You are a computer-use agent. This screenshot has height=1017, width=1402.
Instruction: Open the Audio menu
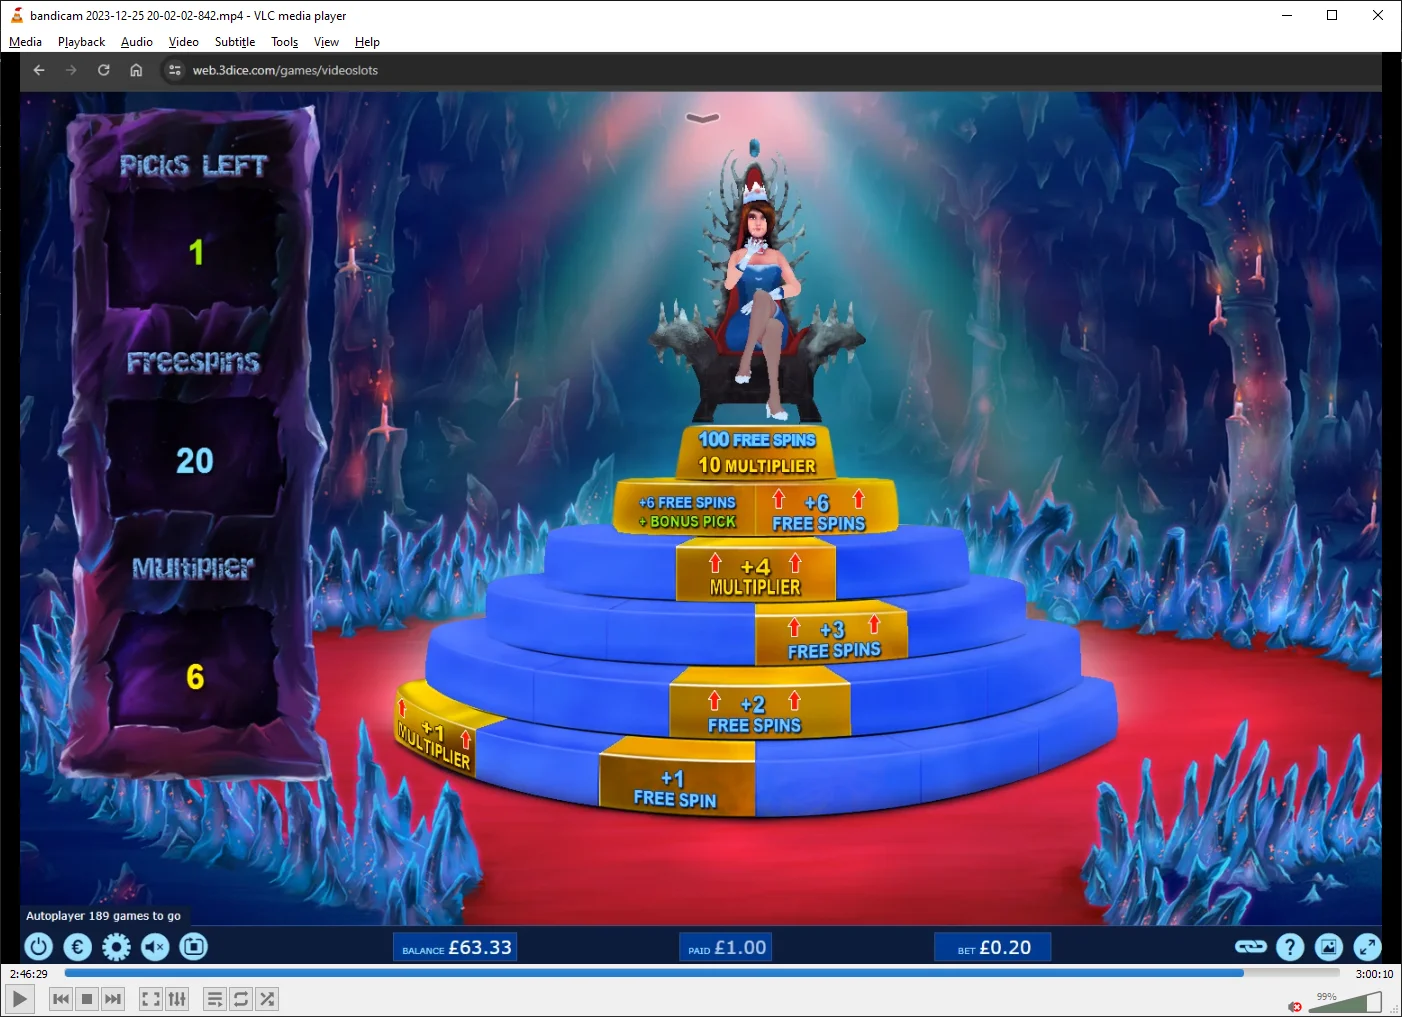click(137, 42)
